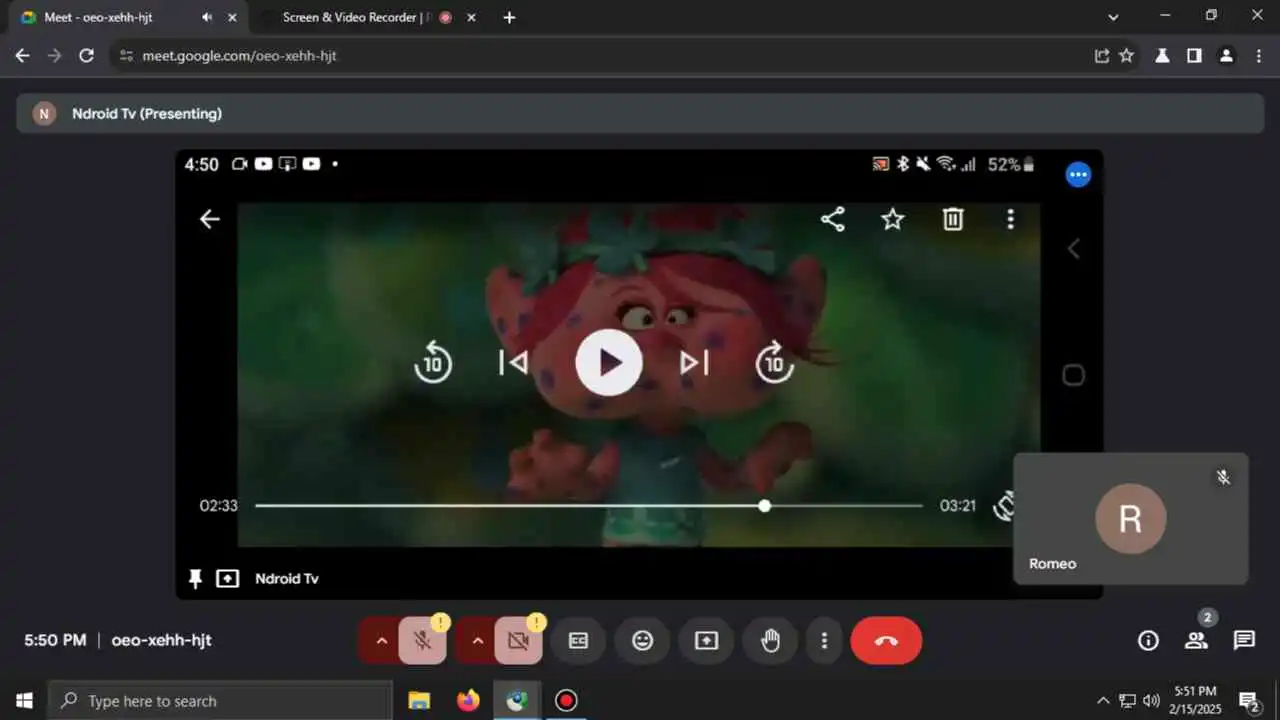
Task: Open File Explorer from taskbar
Action: click(419, 700)
